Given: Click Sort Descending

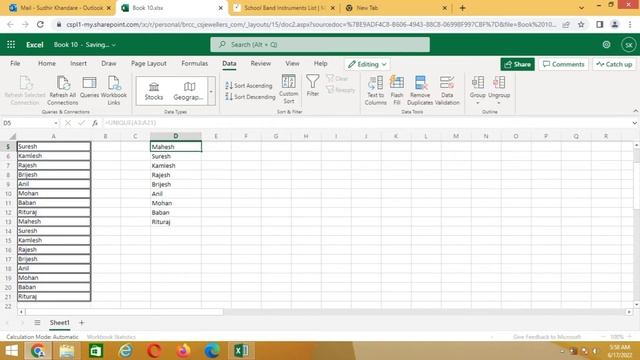Looking at the screenshot, I should (250, 97).
